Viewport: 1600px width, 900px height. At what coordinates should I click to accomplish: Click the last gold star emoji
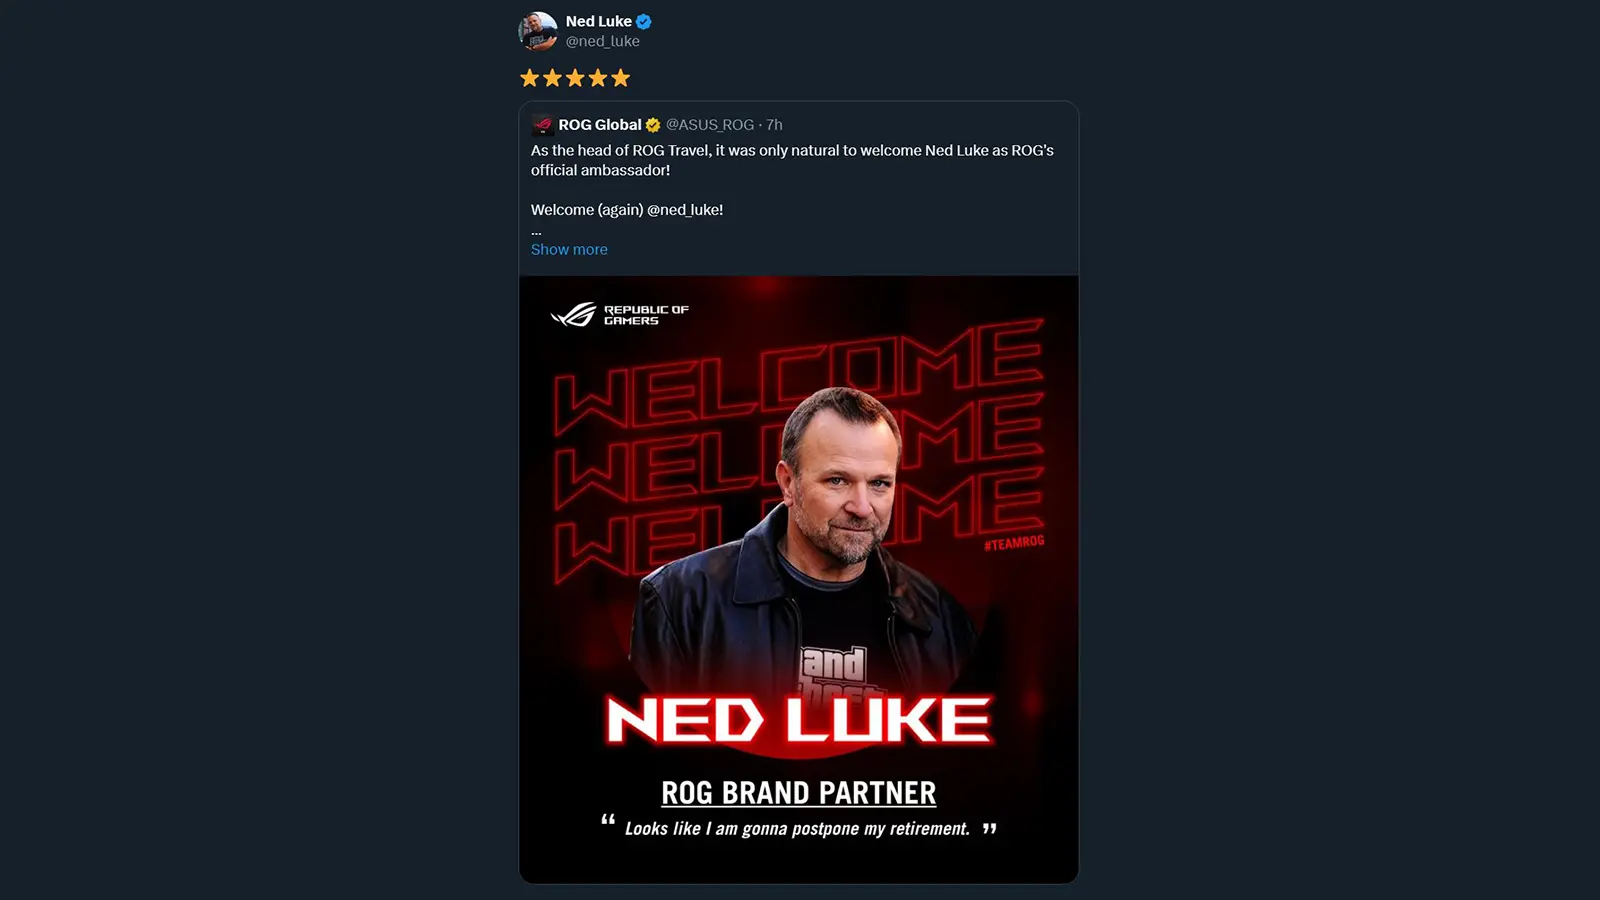click(621, 78)
